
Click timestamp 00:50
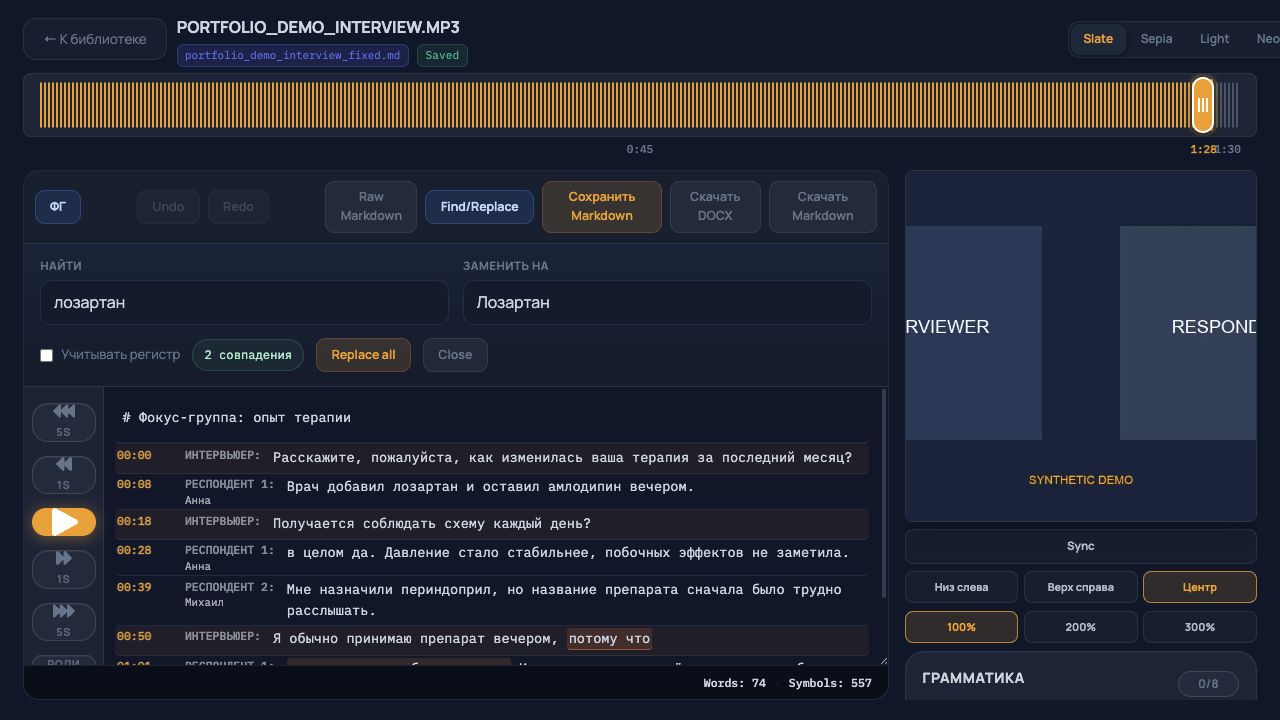(134, 637)
